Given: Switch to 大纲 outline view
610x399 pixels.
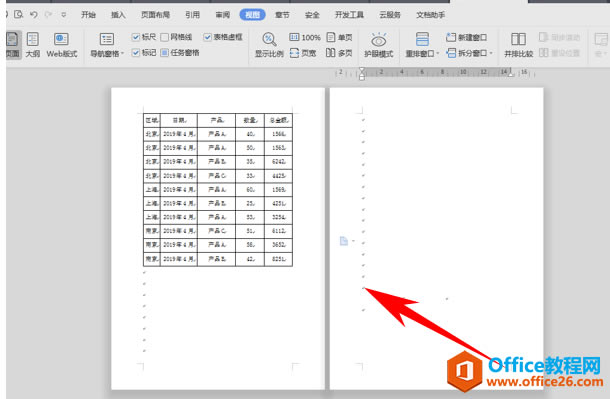Looking at the screenshot, I should click(33, 45).
